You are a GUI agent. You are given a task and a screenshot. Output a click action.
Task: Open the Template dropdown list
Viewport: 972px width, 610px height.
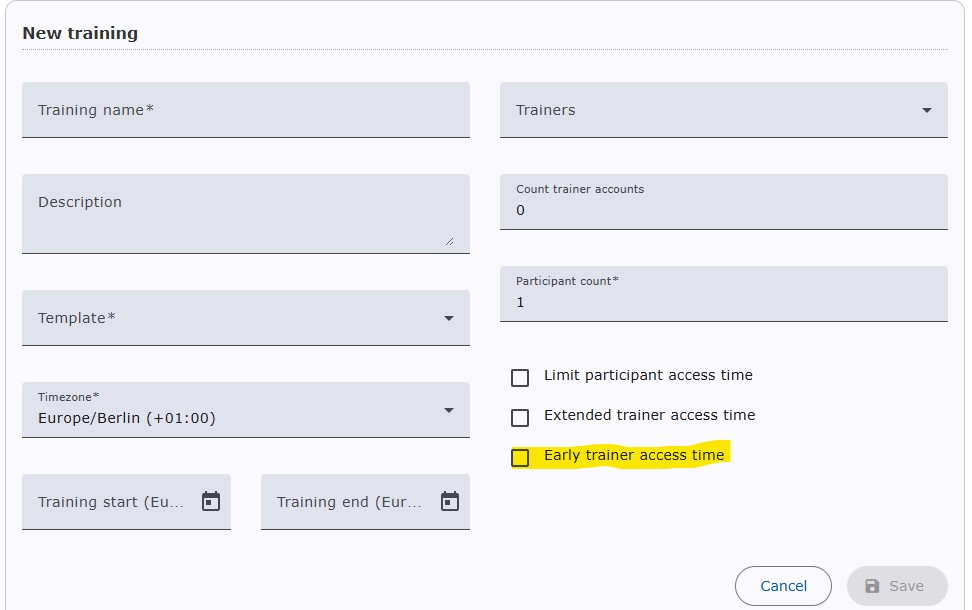[448, 318]
